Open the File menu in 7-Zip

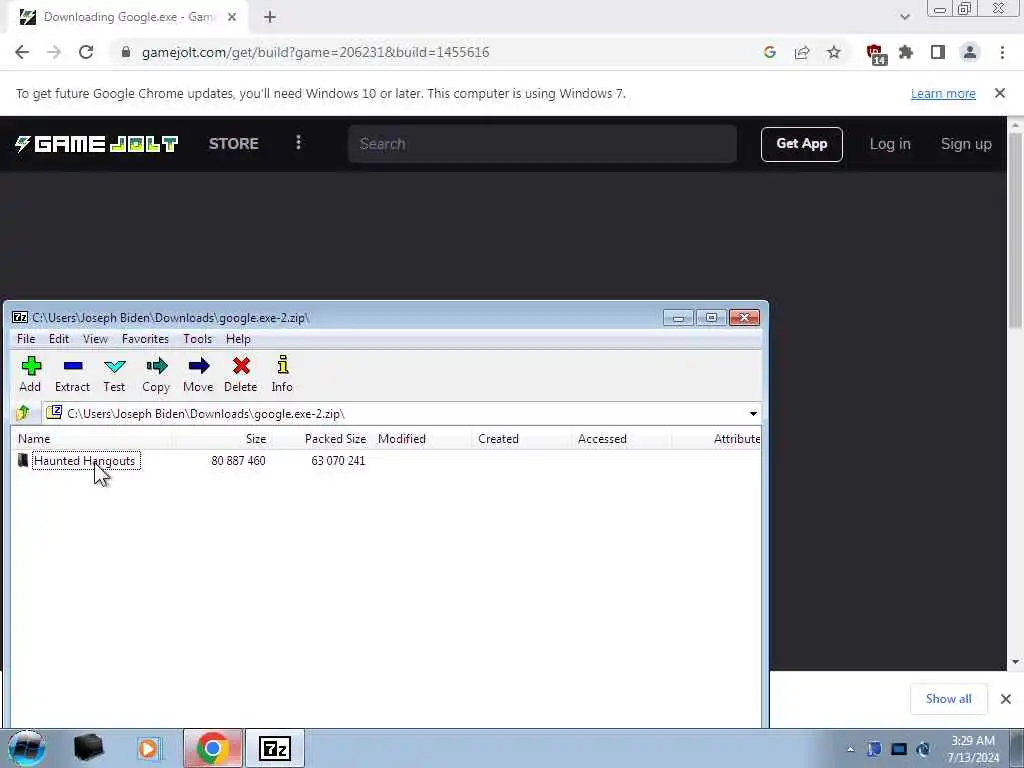(26, 339)
